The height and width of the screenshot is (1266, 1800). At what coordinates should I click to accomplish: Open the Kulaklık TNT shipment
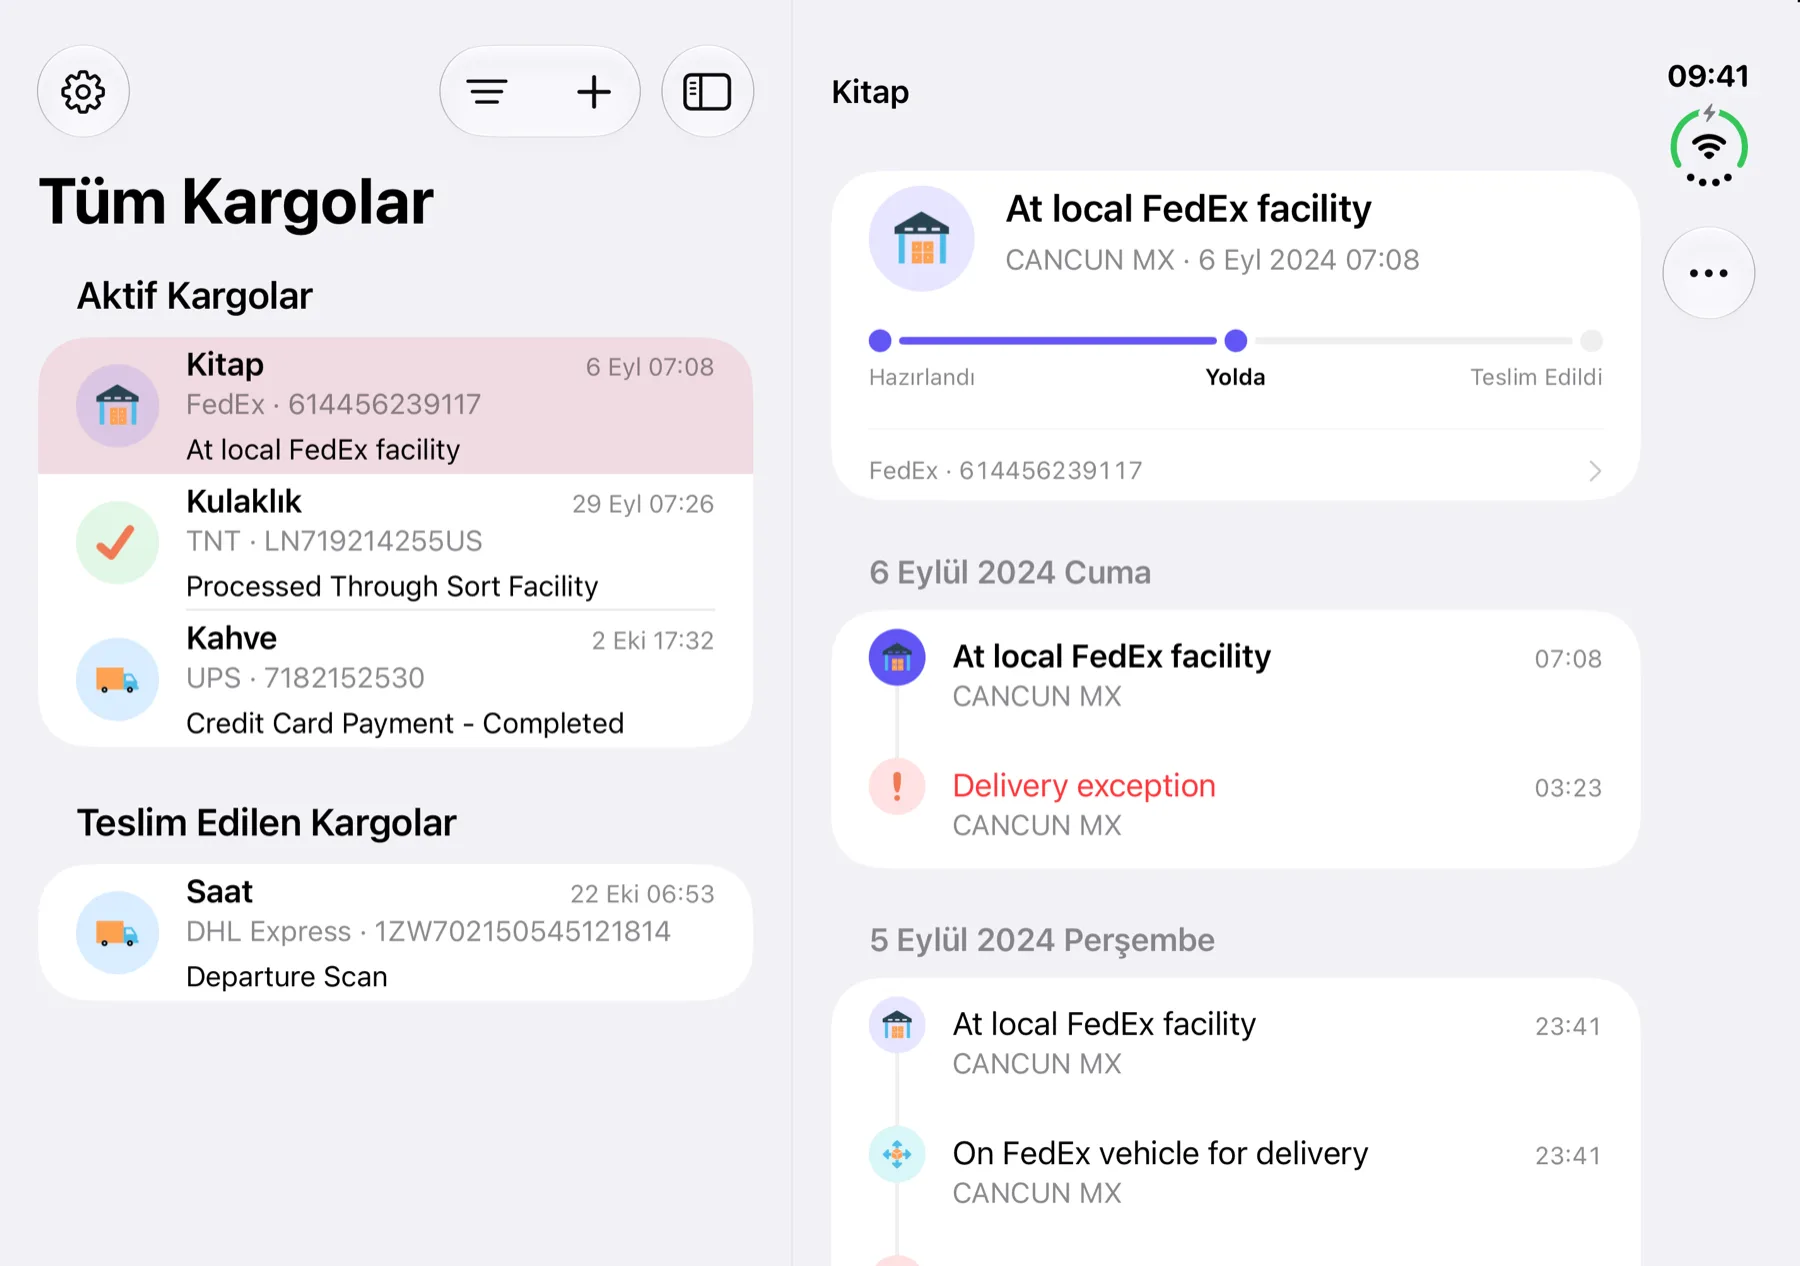coord(396,542)
